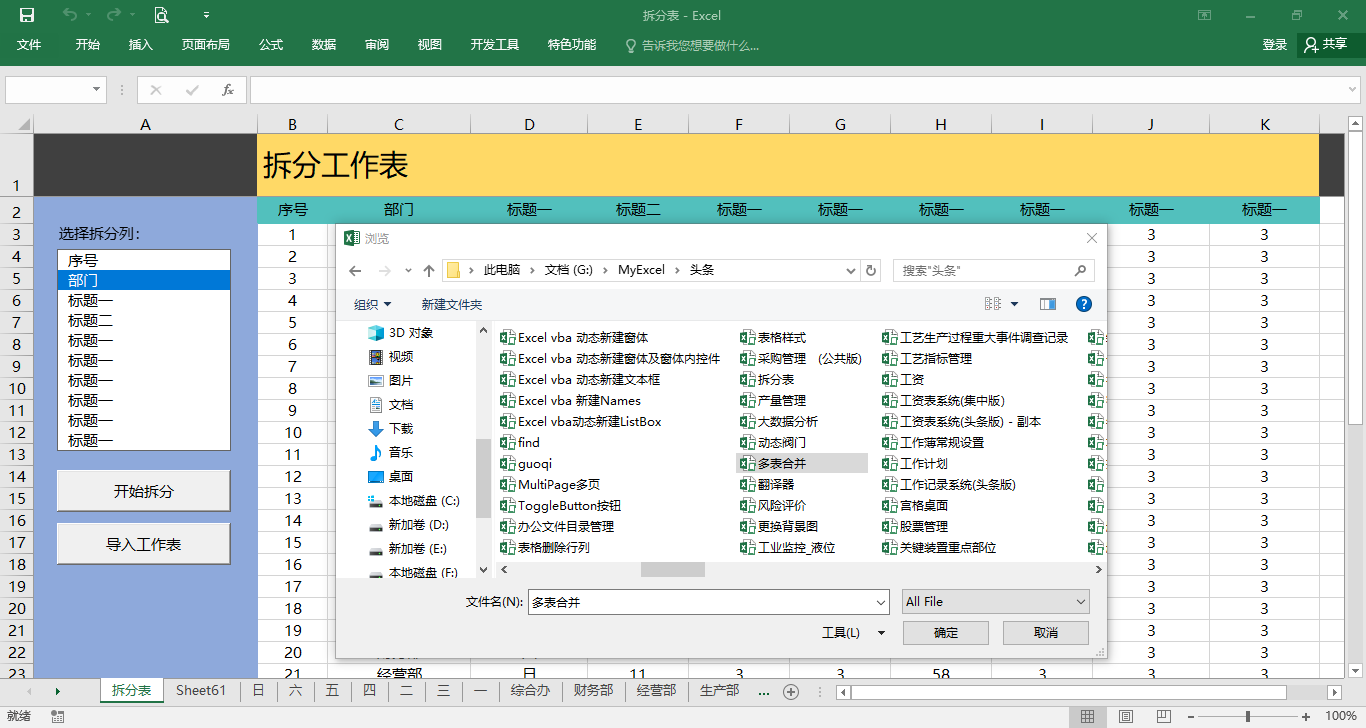
Task: Click the insert function fx icon
Action: [227, 90]
